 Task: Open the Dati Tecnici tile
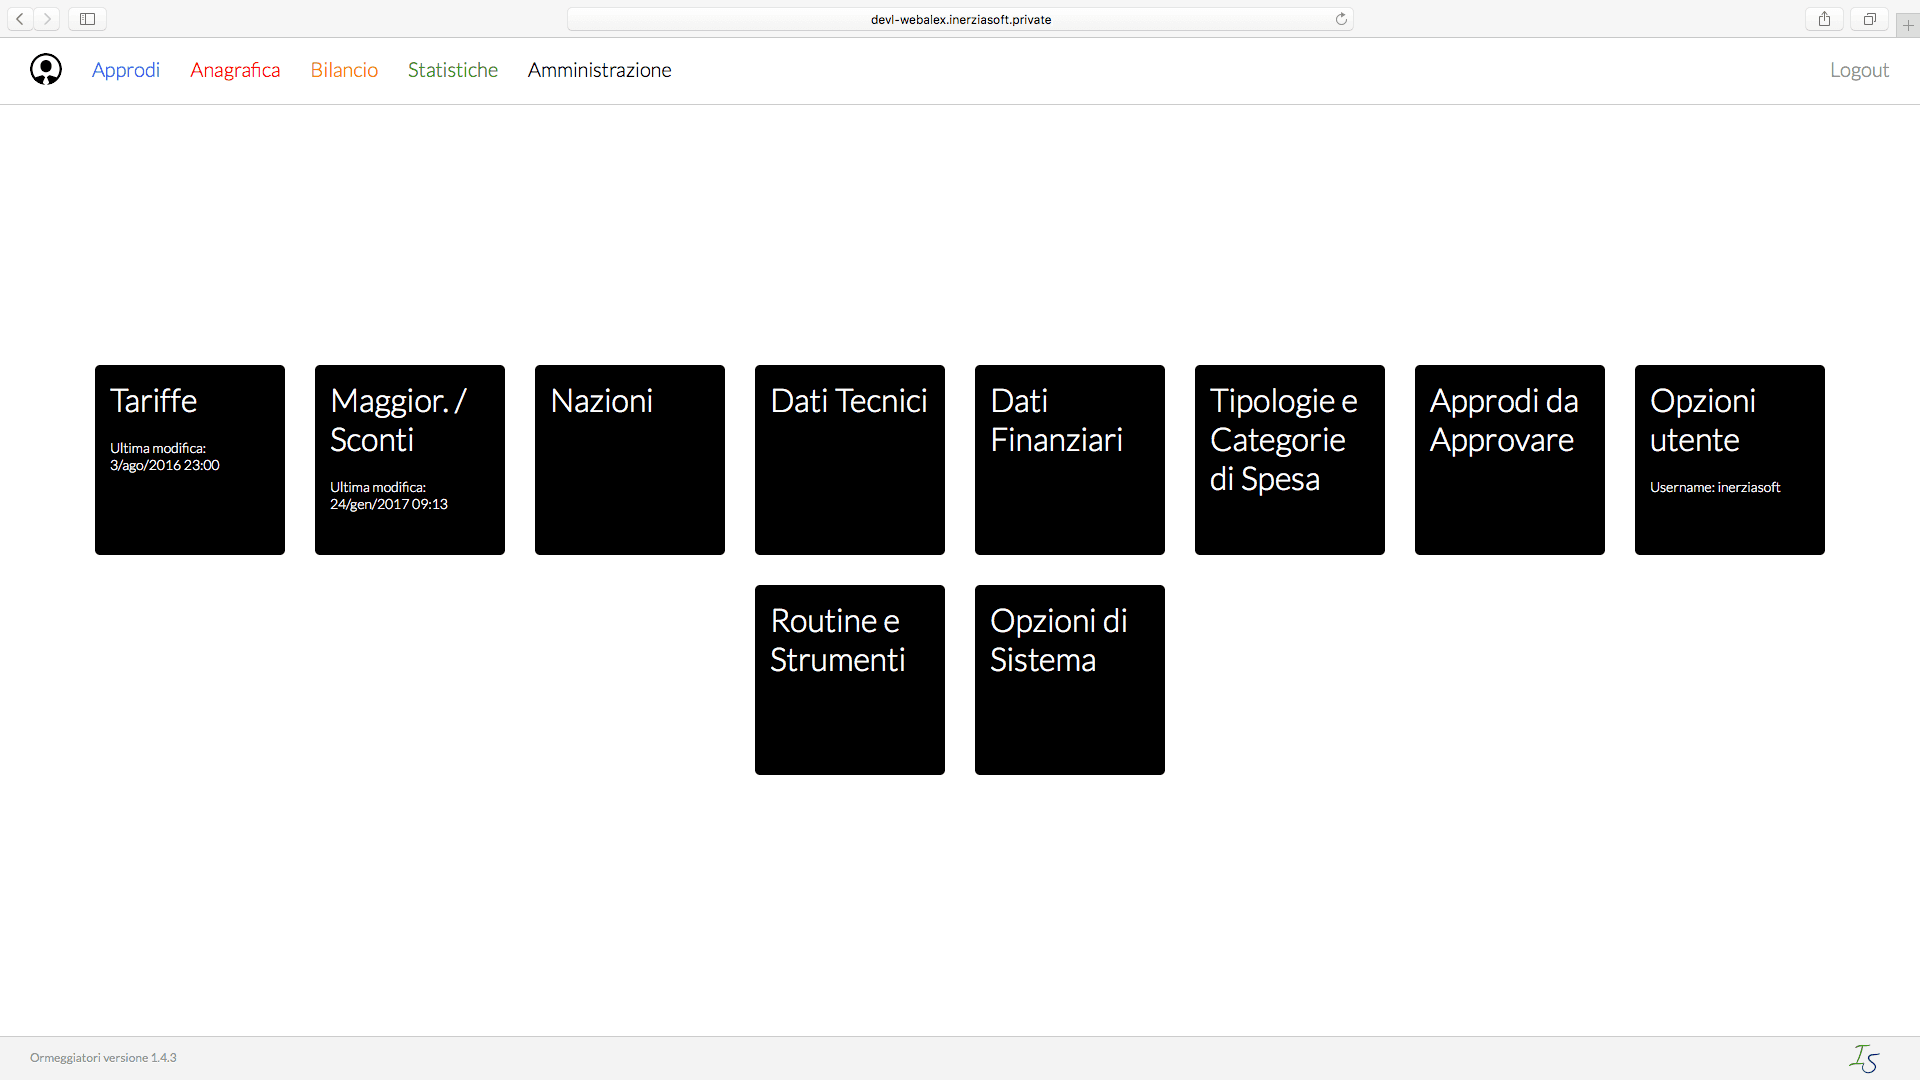pyautogui.click(x=850, y=460)
